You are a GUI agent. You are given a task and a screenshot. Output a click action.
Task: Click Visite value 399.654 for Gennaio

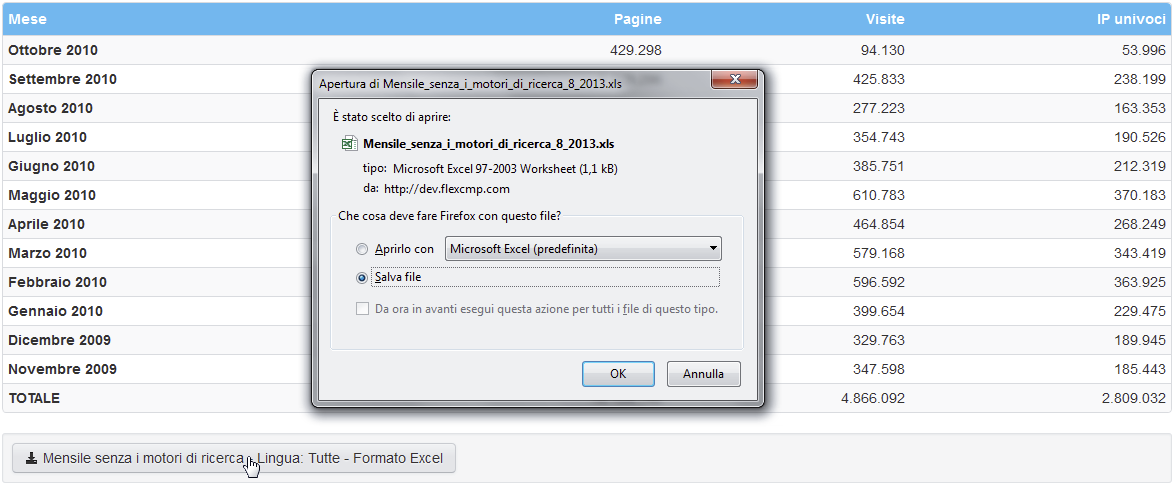tap(879, 311)
